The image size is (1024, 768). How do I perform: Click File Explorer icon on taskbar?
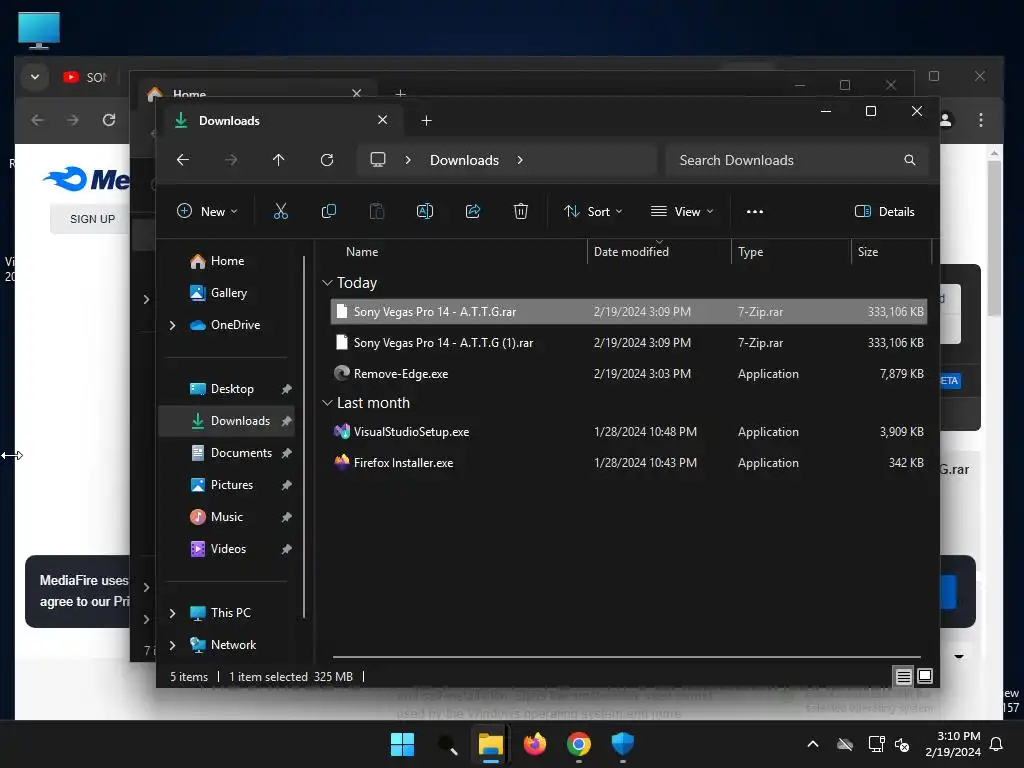490,744
